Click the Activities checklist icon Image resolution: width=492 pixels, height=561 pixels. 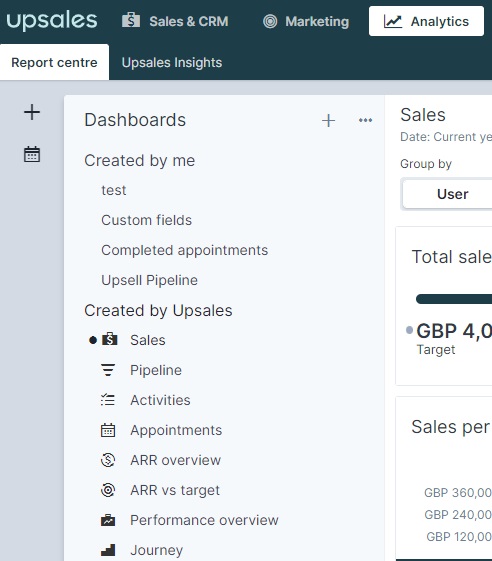(x=108, y=400)
